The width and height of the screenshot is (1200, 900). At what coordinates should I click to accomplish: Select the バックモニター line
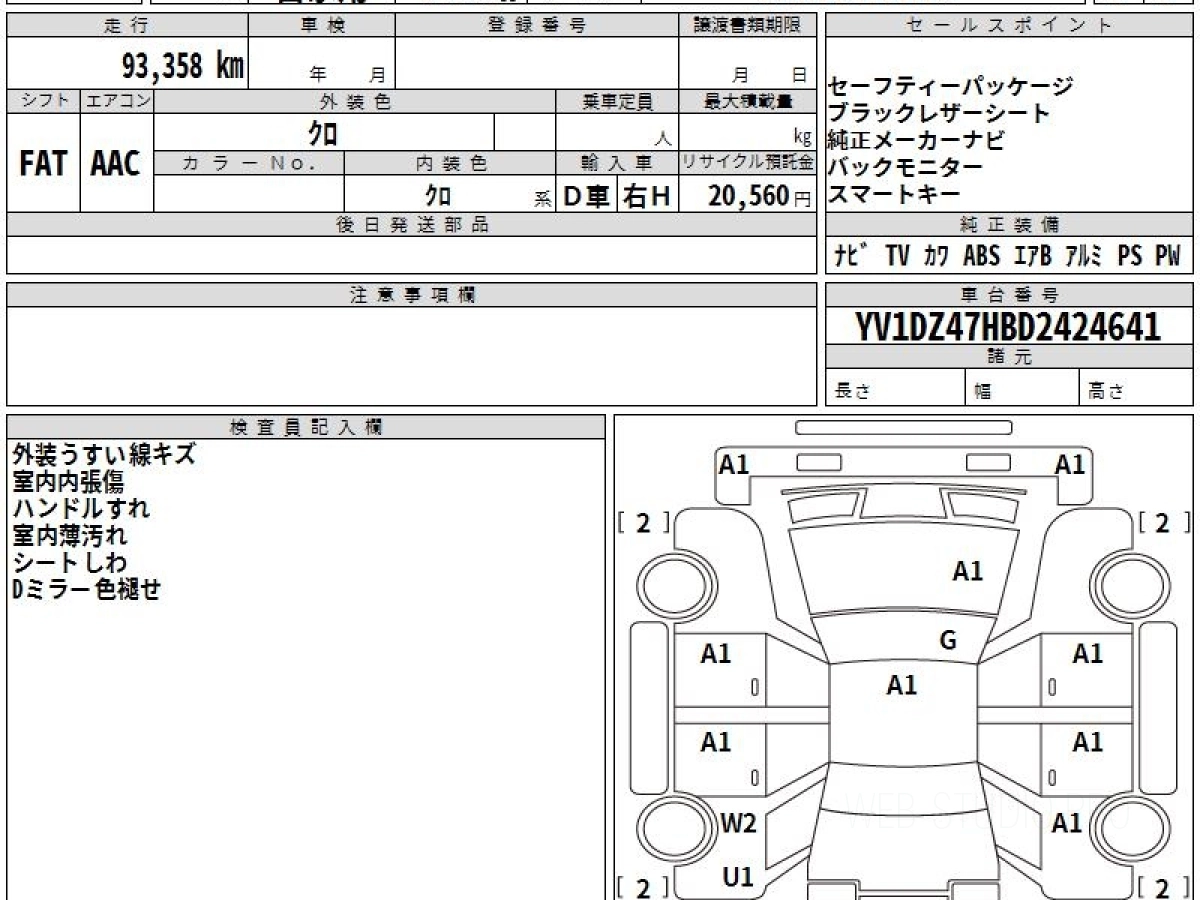906,167
